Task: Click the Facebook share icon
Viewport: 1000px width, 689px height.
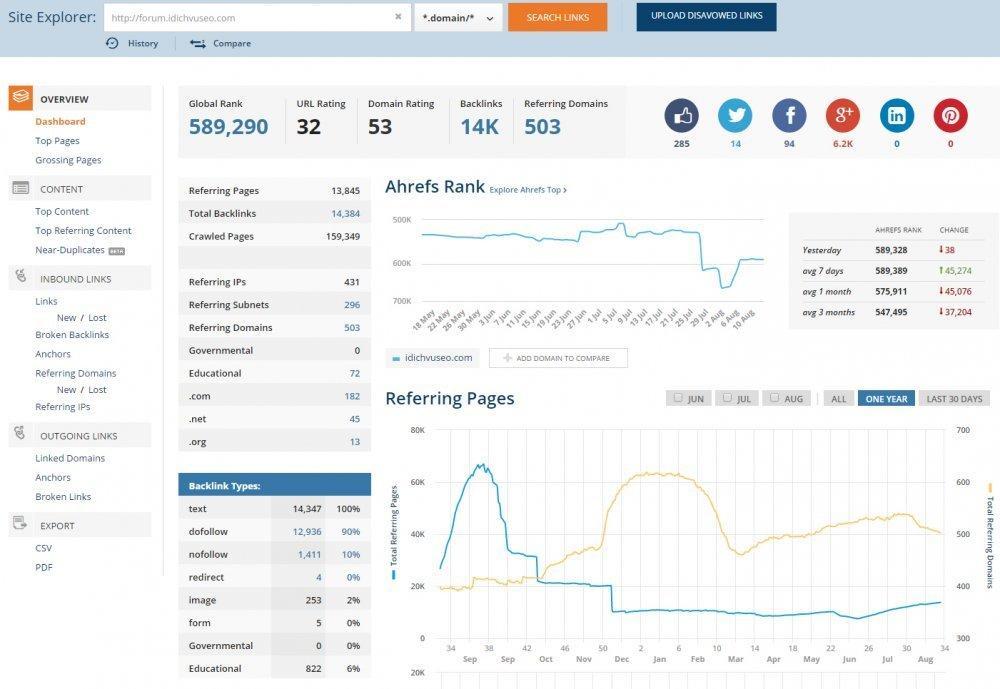Action: (789, 116)
